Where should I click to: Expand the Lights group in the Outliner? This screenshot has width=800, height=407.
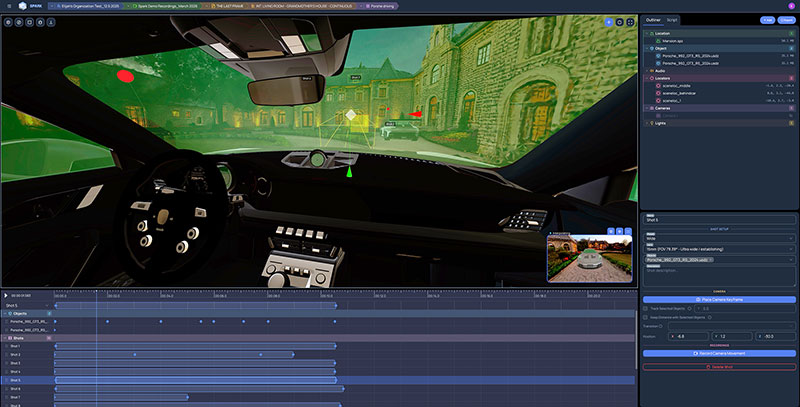(646, 123)
